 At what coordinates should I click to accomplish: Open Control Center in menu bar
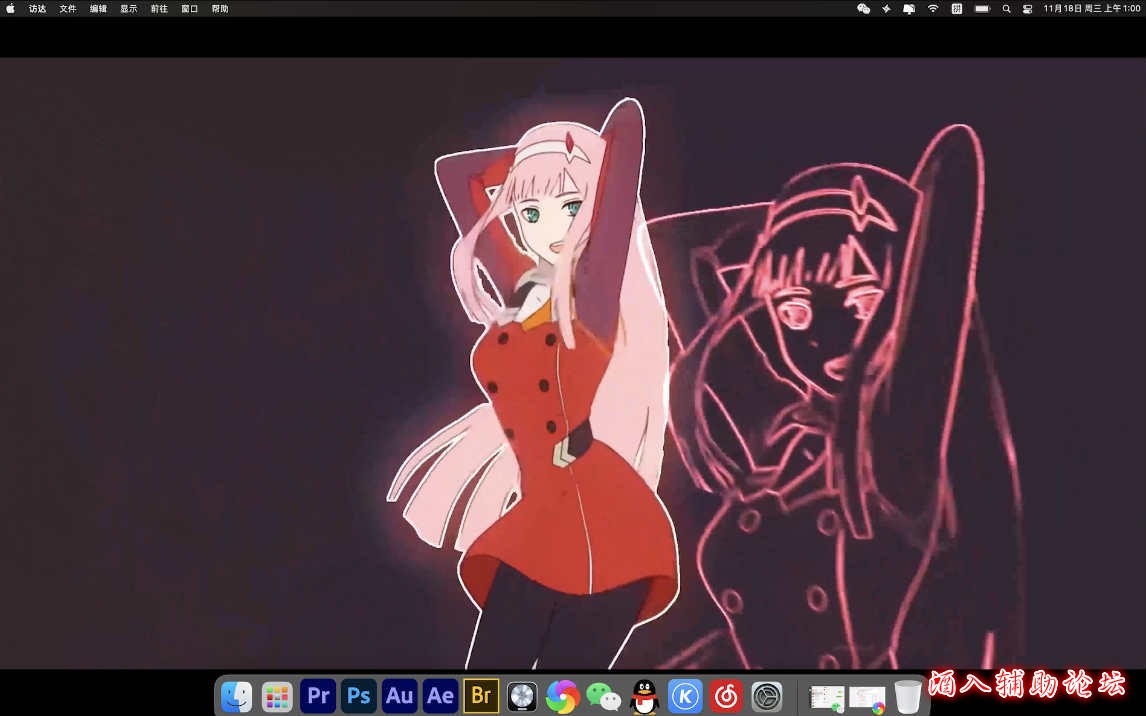(x=1026, y=8)
